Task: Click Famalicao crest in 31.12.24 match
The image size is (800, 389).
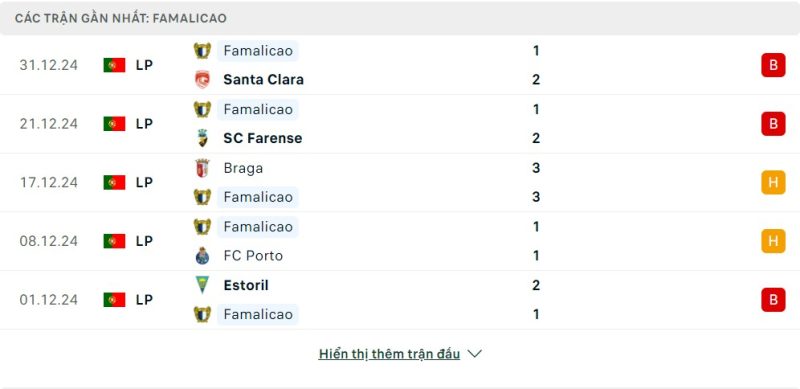Action: (203, 51)
